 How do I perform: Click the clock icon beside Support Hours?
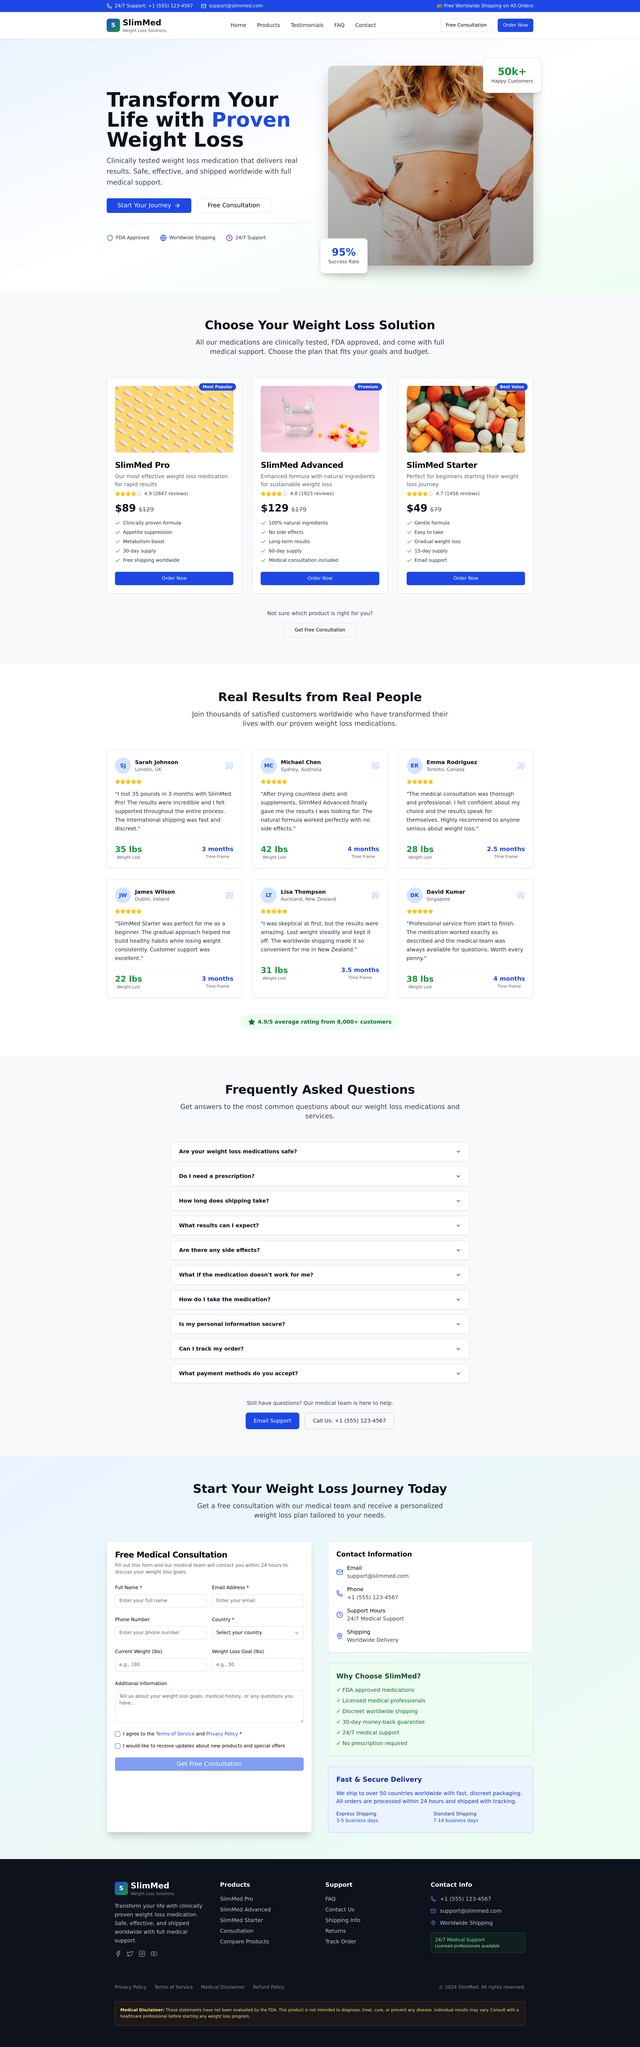[x=340, y=1614]
